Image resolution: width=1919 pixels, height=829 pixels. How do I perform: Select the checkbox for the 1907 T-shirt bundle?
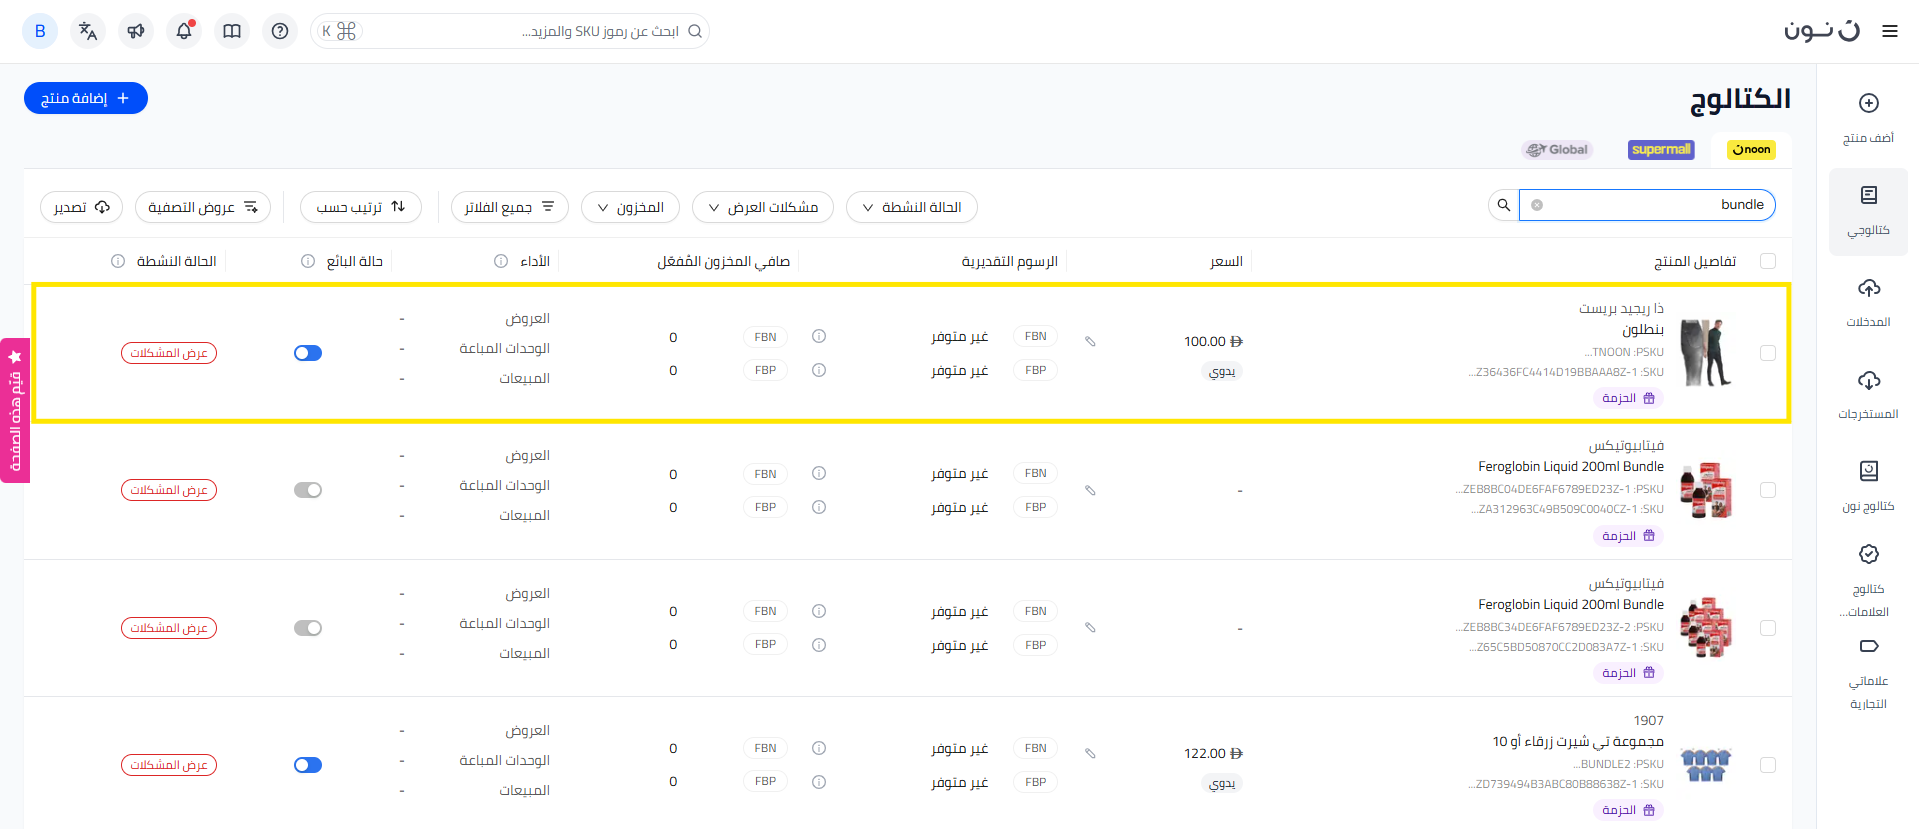(x=1767, y=765)
